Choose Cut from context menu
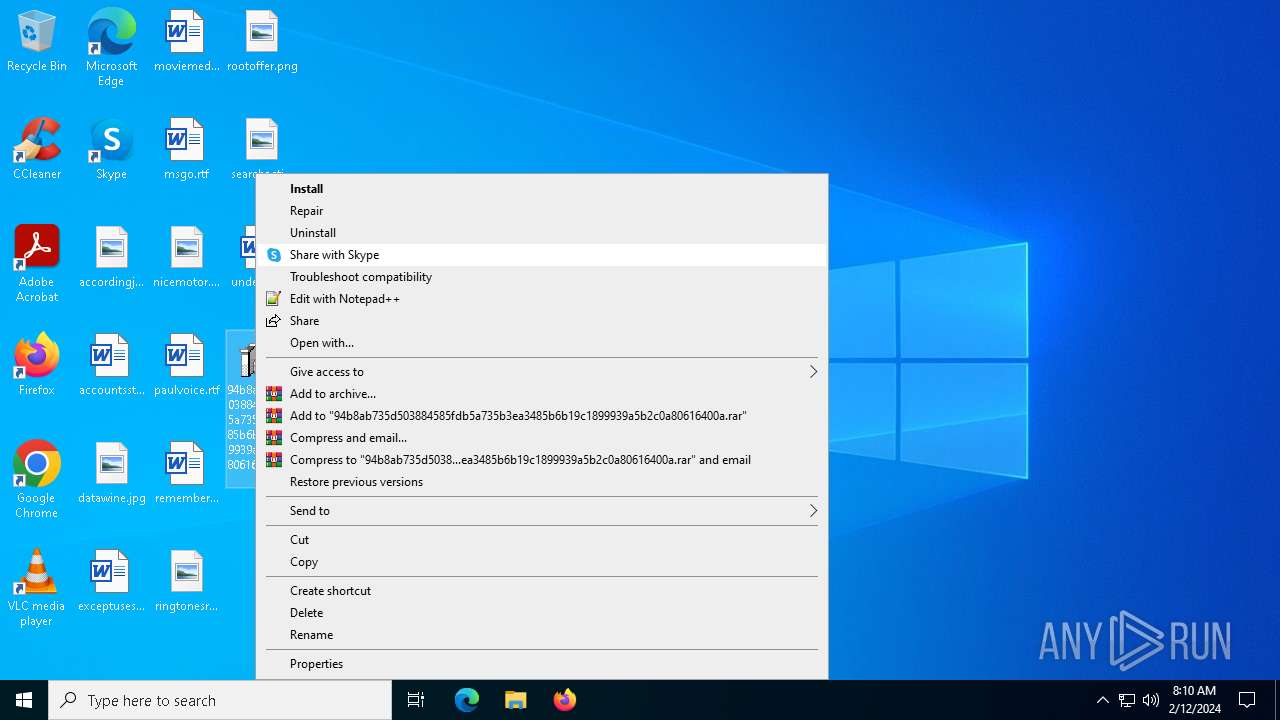 542,540
